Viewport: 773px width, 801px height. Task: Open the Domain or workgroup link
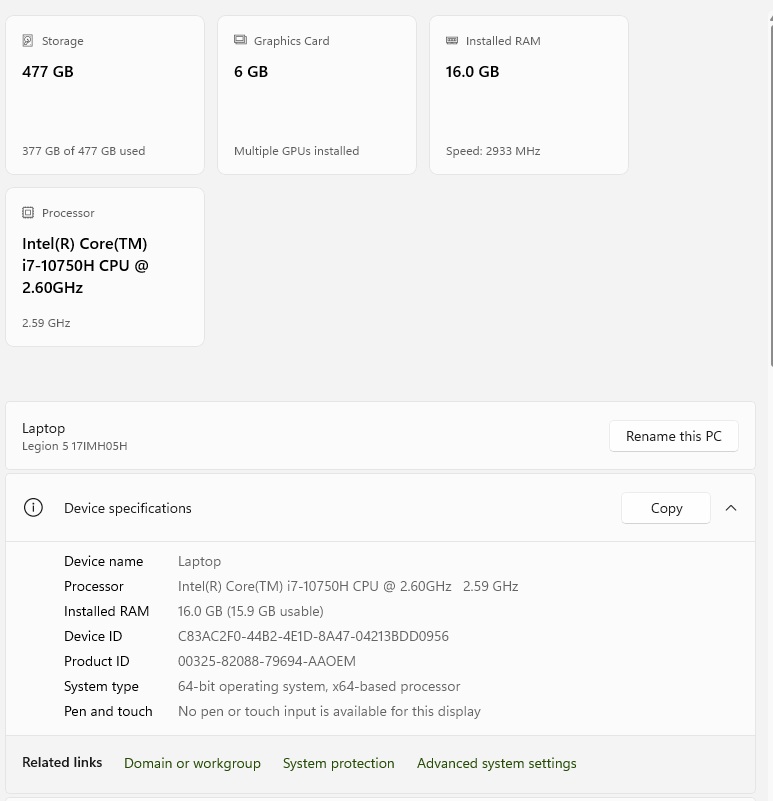[192, 763]
